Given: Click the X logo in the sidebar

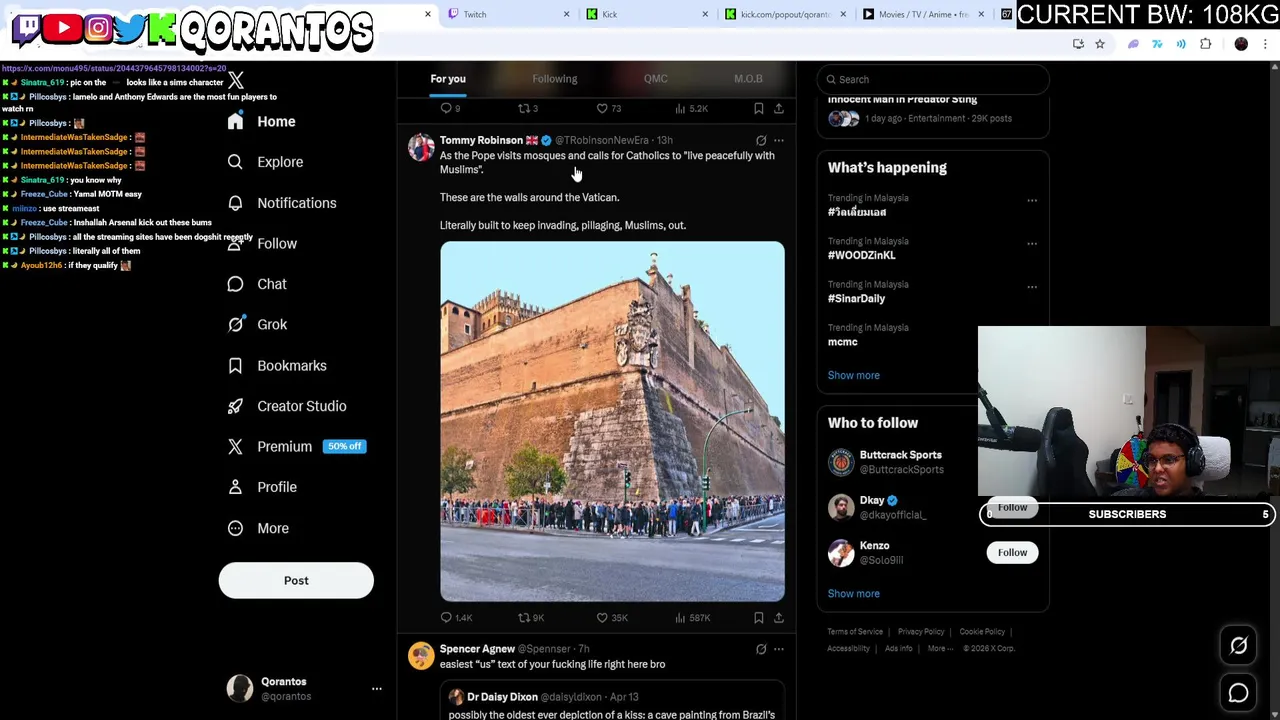Looking at the screenshot, I should pos(235,80).
